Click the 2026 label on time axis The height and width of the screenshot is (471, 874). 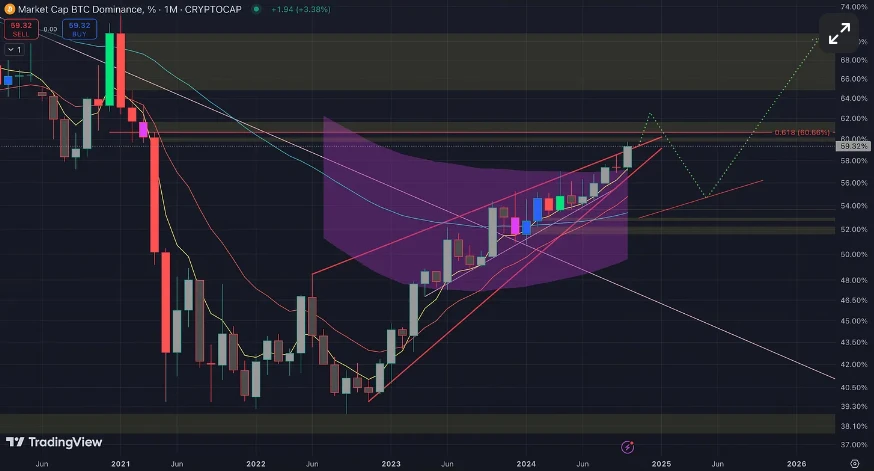(x=797, y=464)
